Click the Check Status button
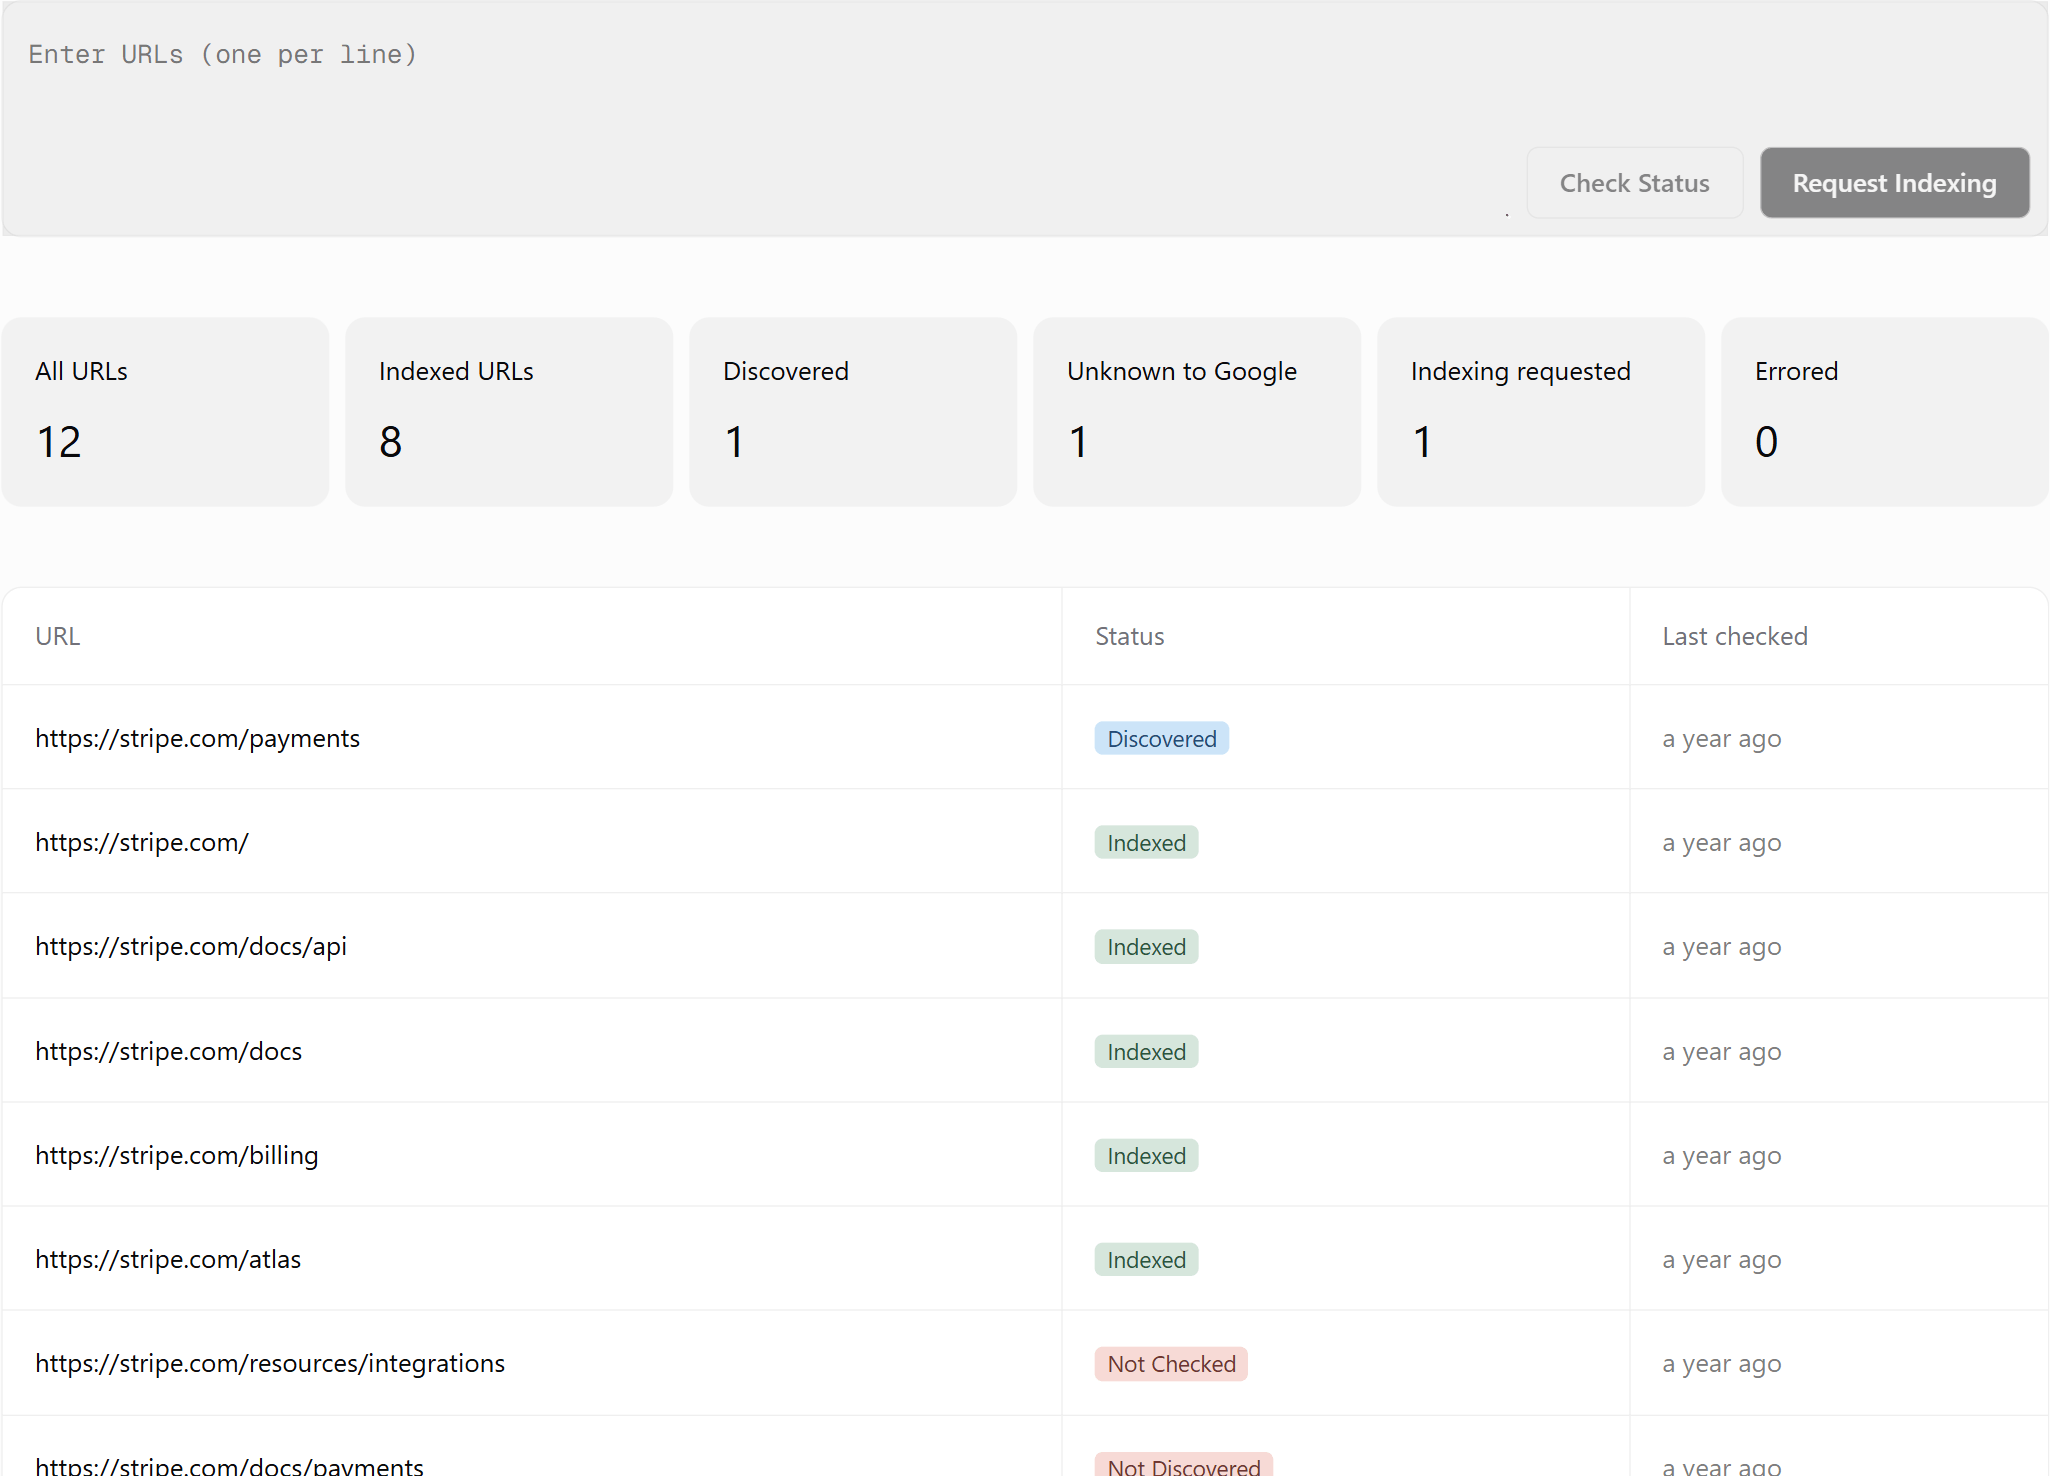This screenshot has width=2050, height=1476. pyautogui.click(x=1634, y=183)
